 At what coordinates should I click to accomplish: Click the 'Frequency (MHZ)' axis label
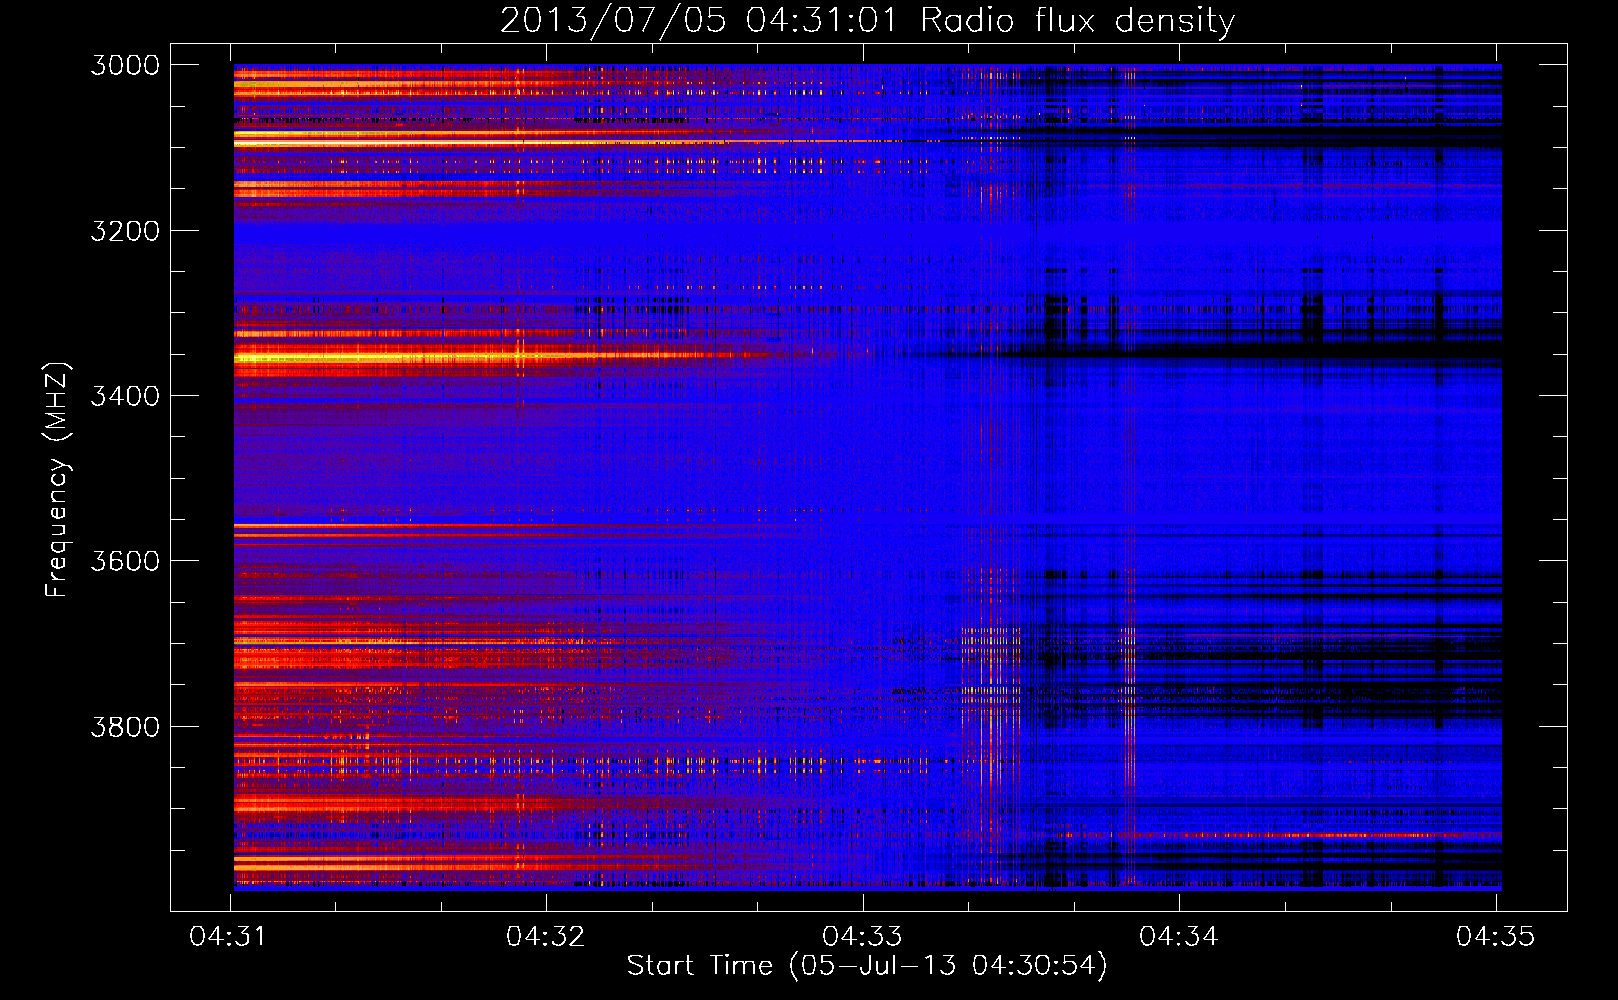[57, 480]
